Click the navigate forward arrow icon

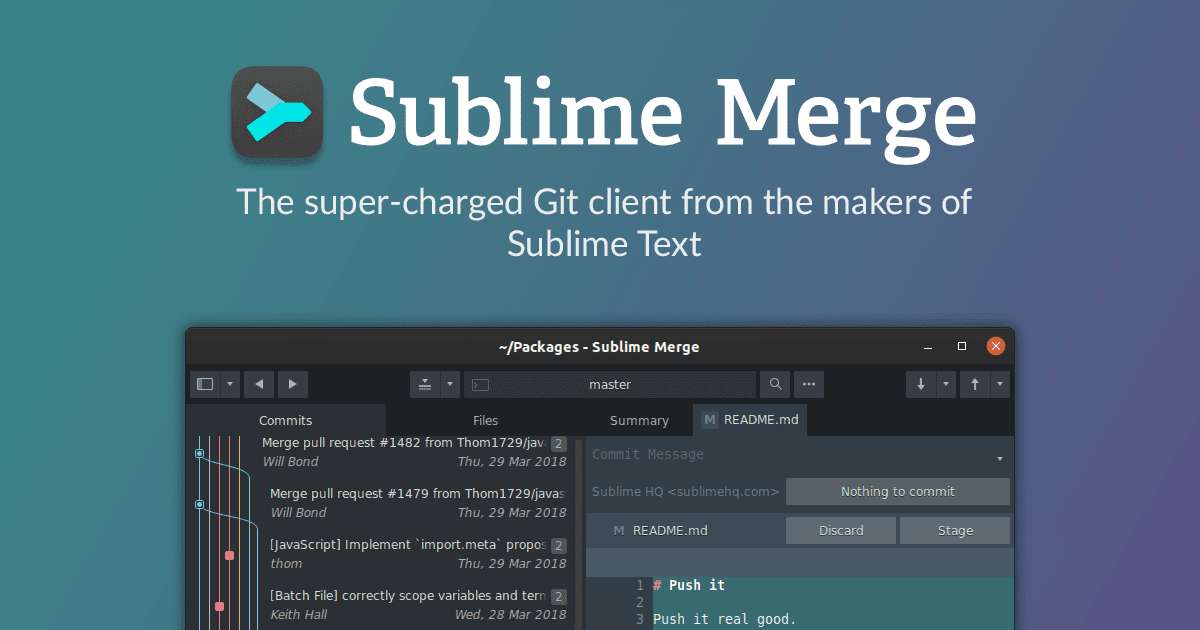tap(292, 384)
